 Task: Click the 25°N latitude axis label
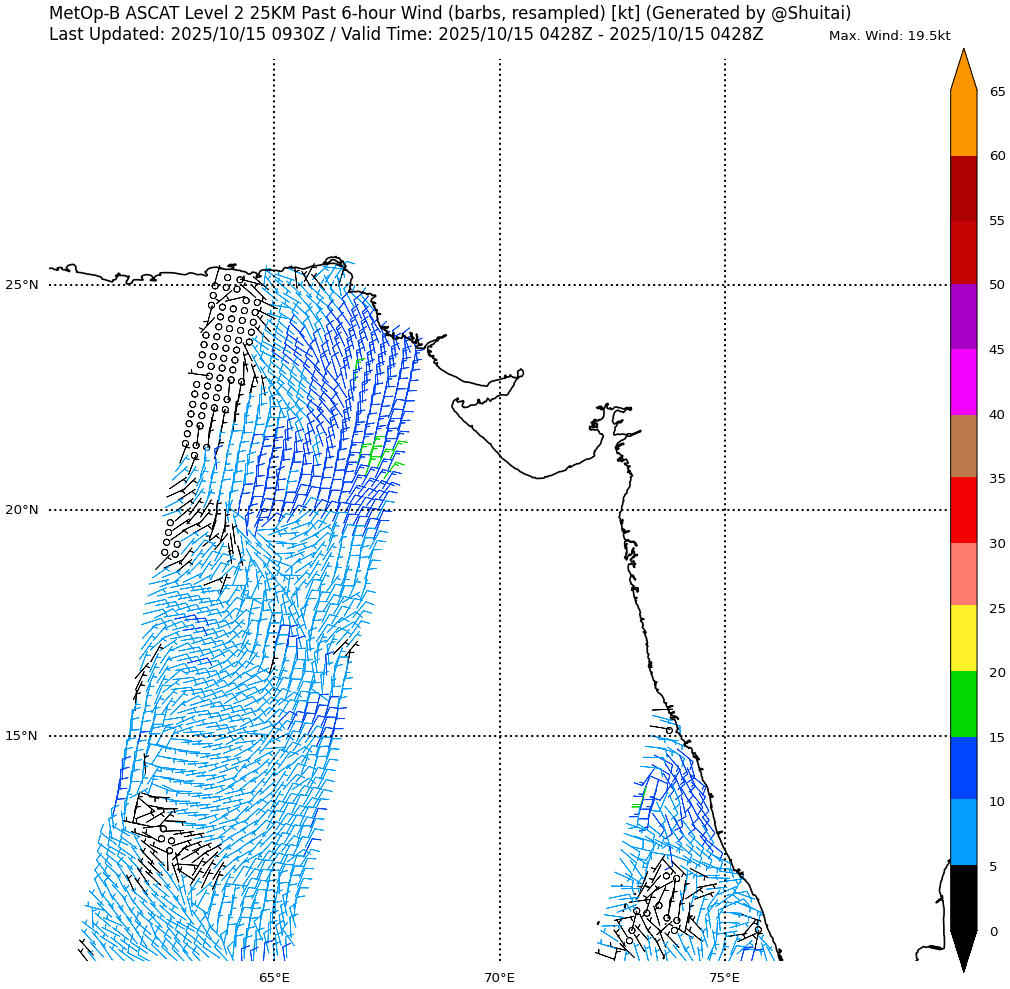point(21,285)
